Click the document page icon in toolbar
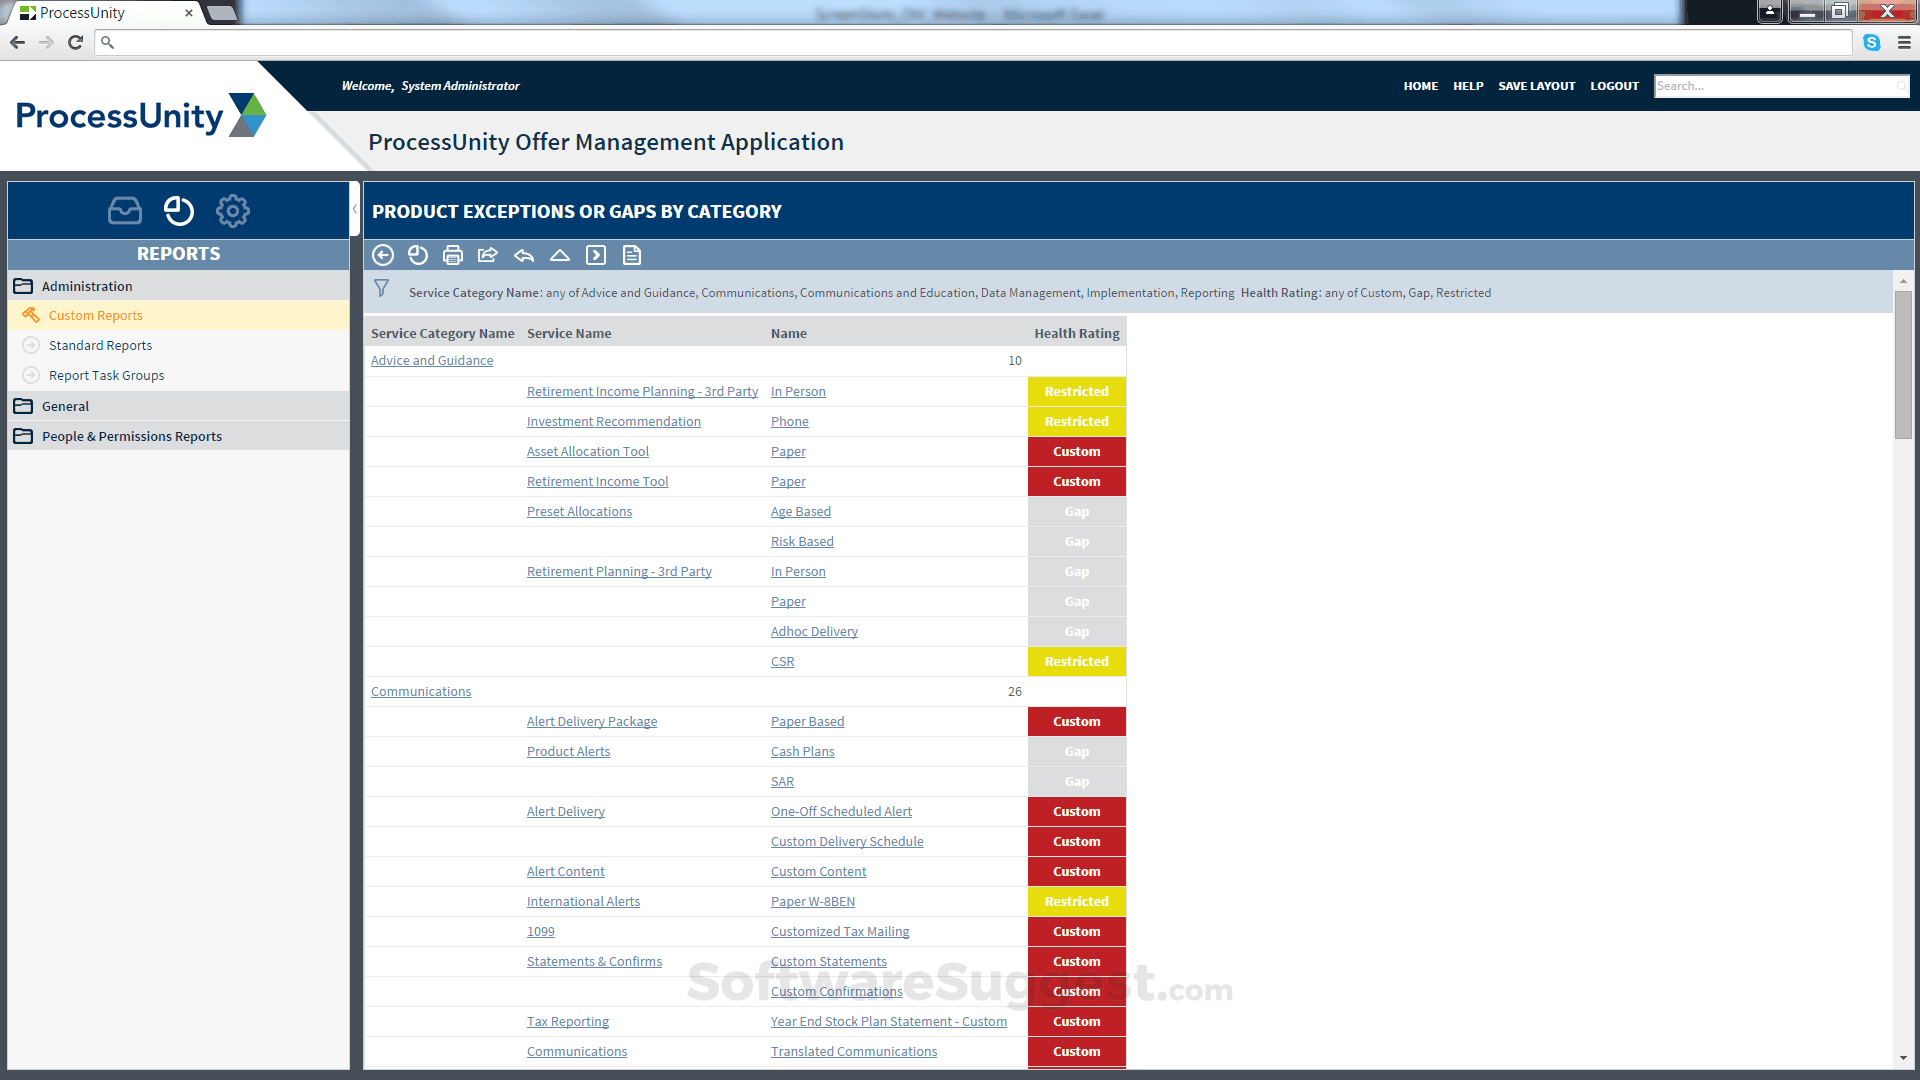The height and width of the screenshot is (1080, 1920). pos(632,255)
